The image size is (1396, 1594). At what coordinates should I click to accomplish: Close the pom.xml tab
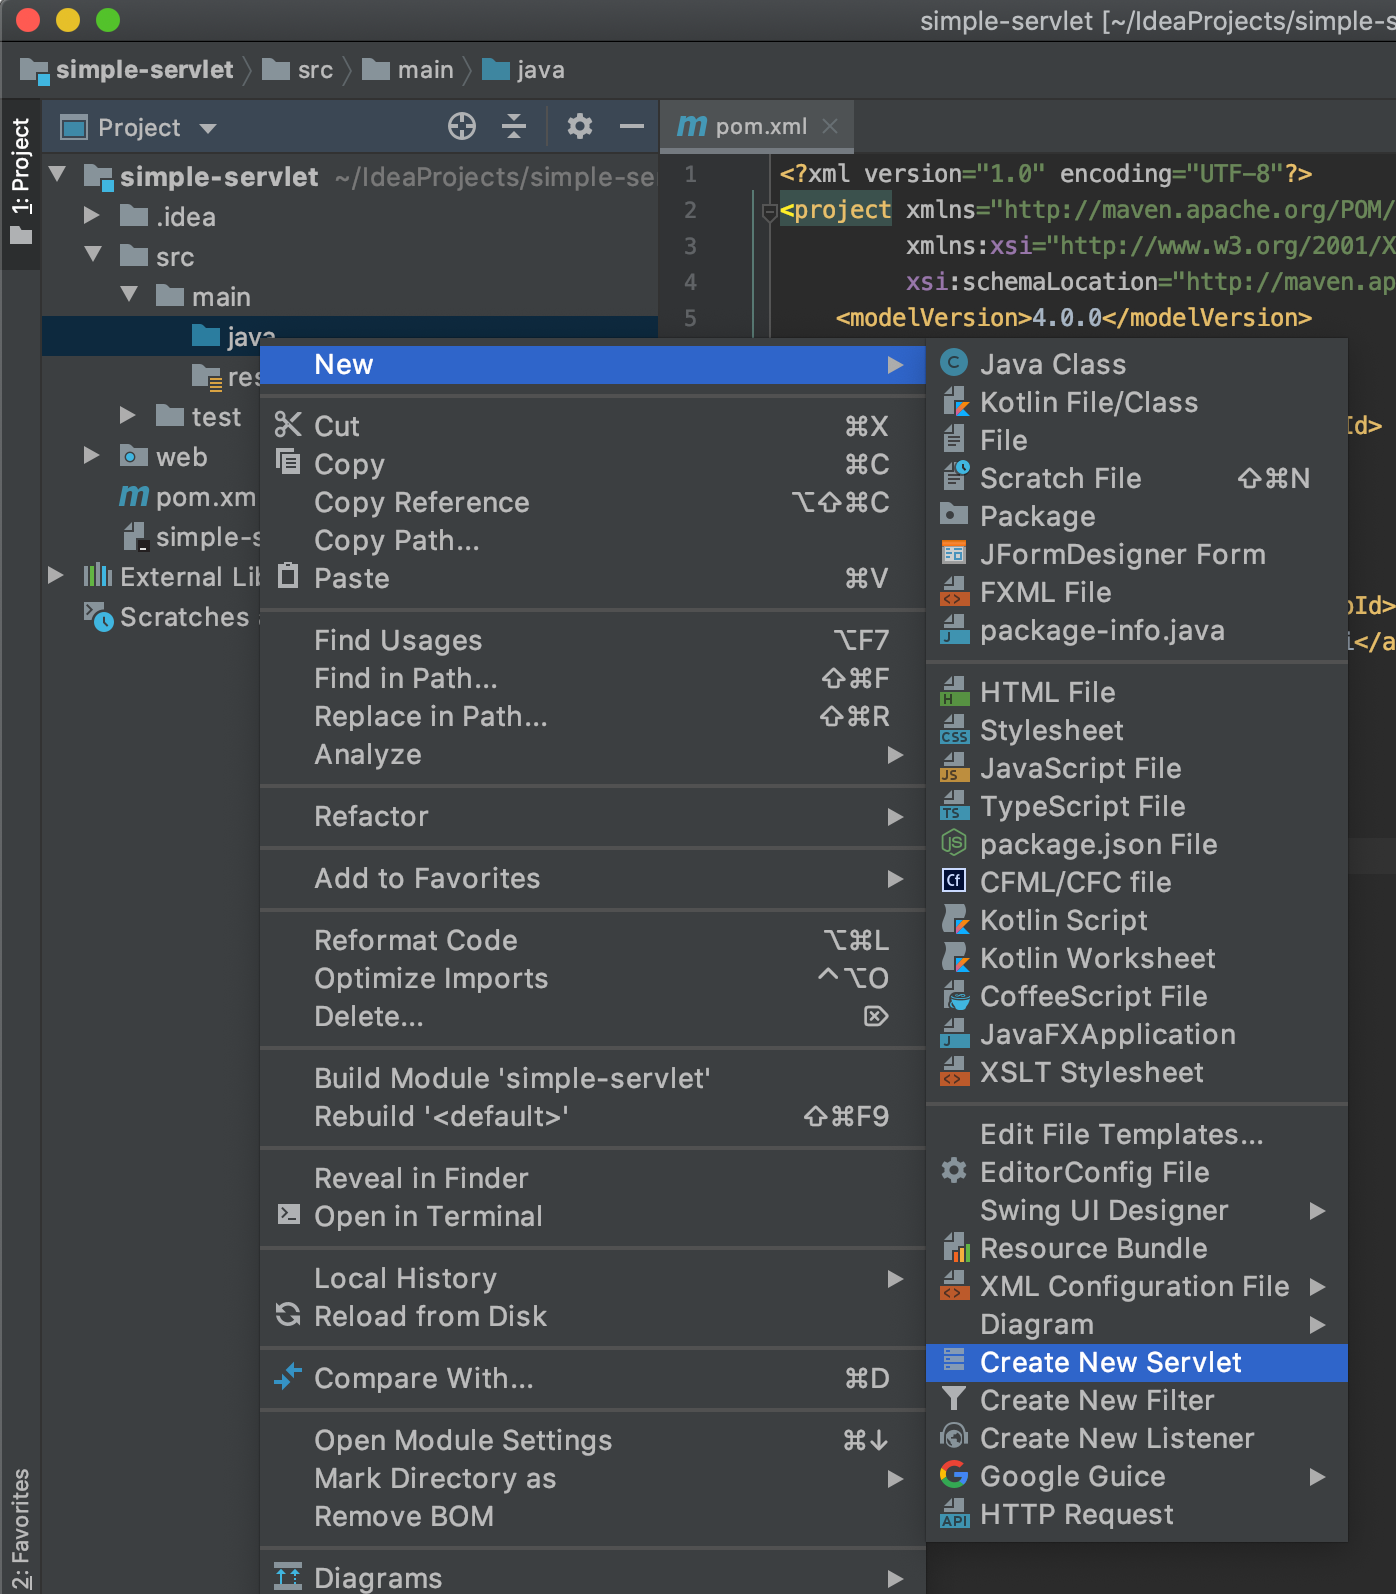click(830, 126)
